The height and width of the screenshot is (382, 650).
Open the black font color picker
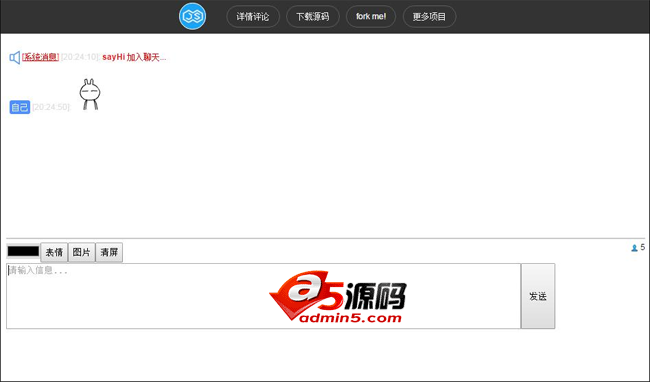click(23, 251)
